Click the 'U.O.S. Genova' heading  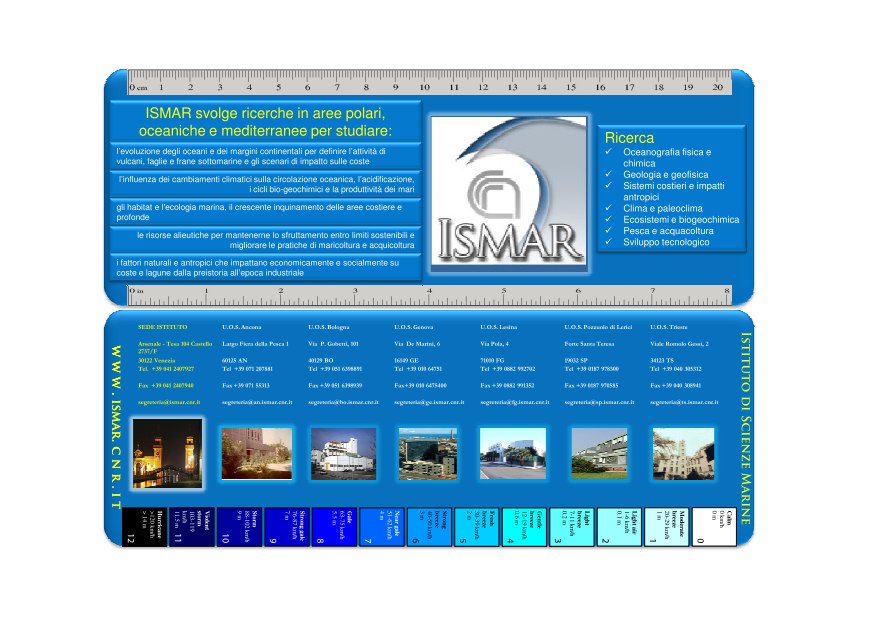pos(413,327)
